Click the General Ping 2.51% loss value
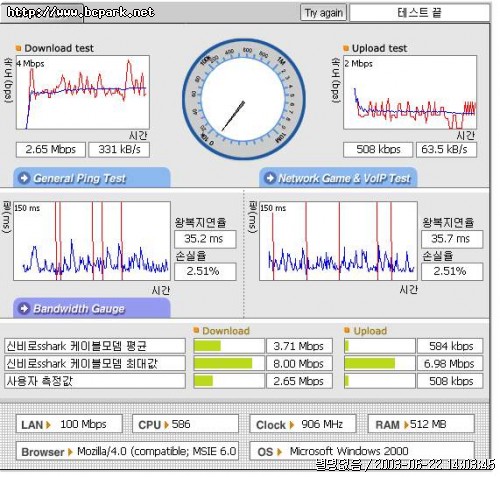This screenshot has height=477, width=500. click(x=205, y=271)
